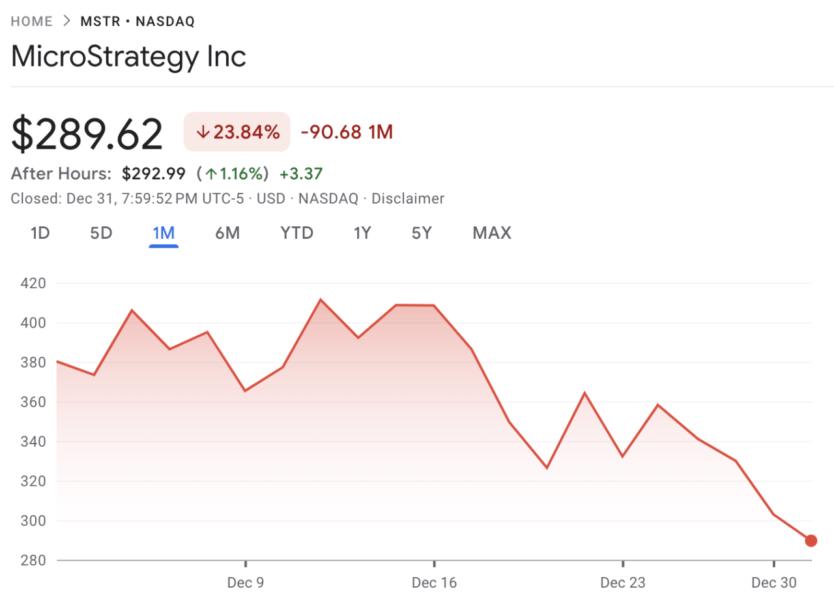
Task: Select the 1M range tab
Action: pos(164,233)
